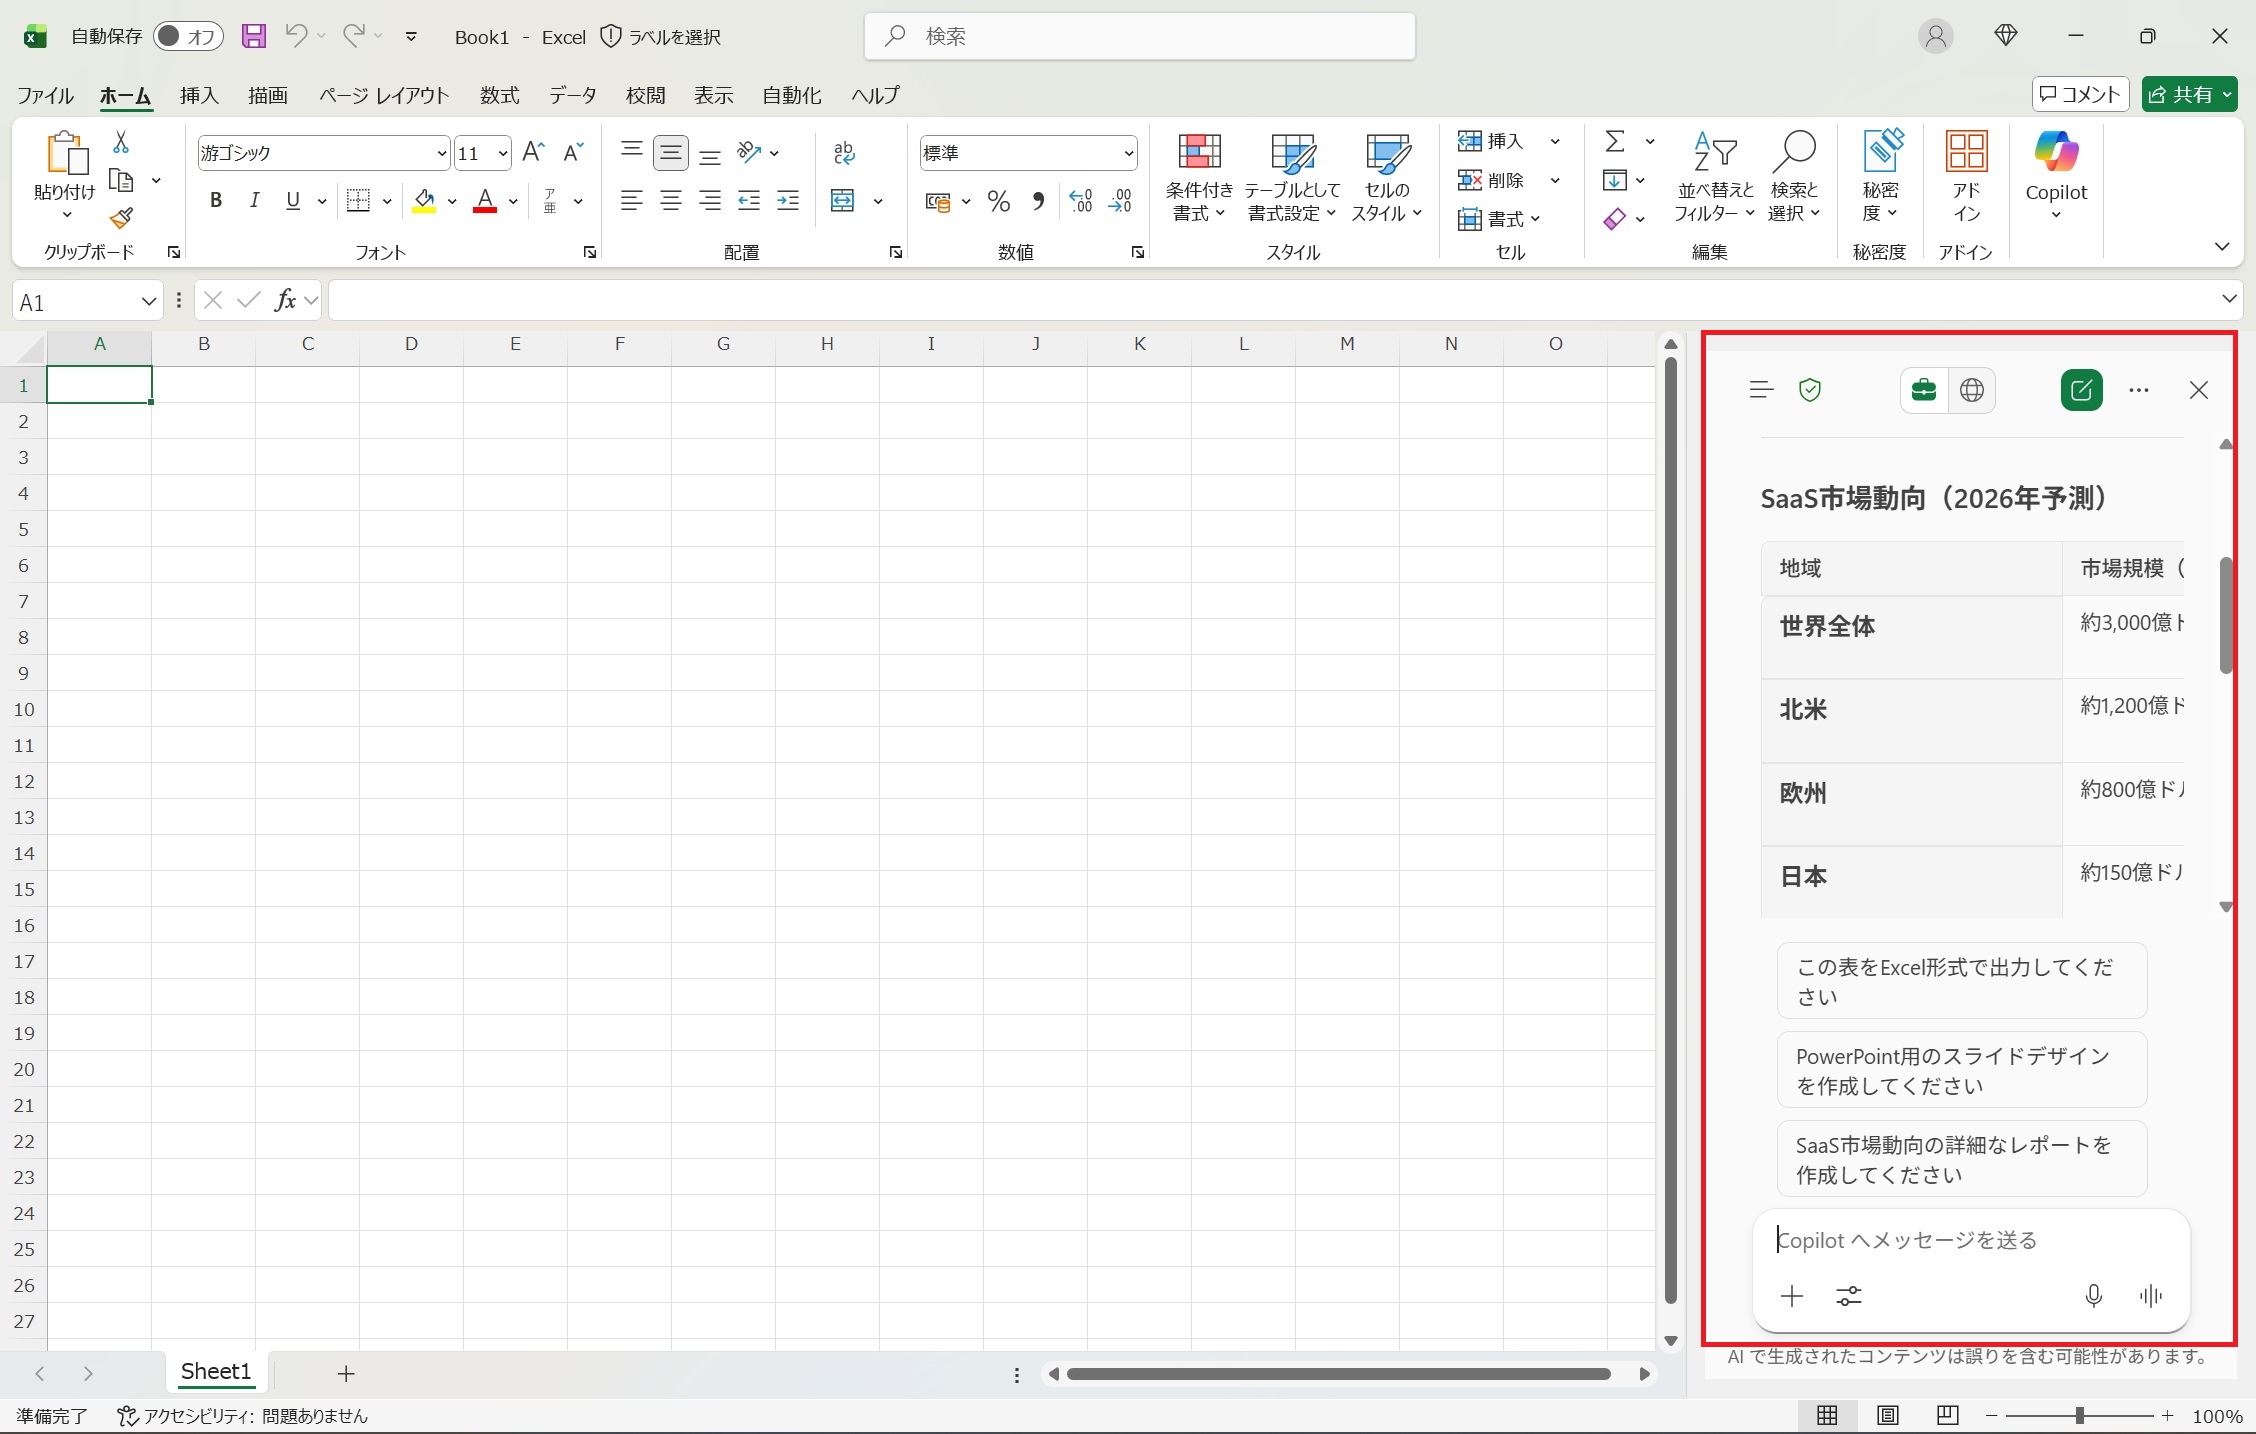Toggle the AutoSave (自動保存) switch
2256x1434 pixels.
(188, 37)
